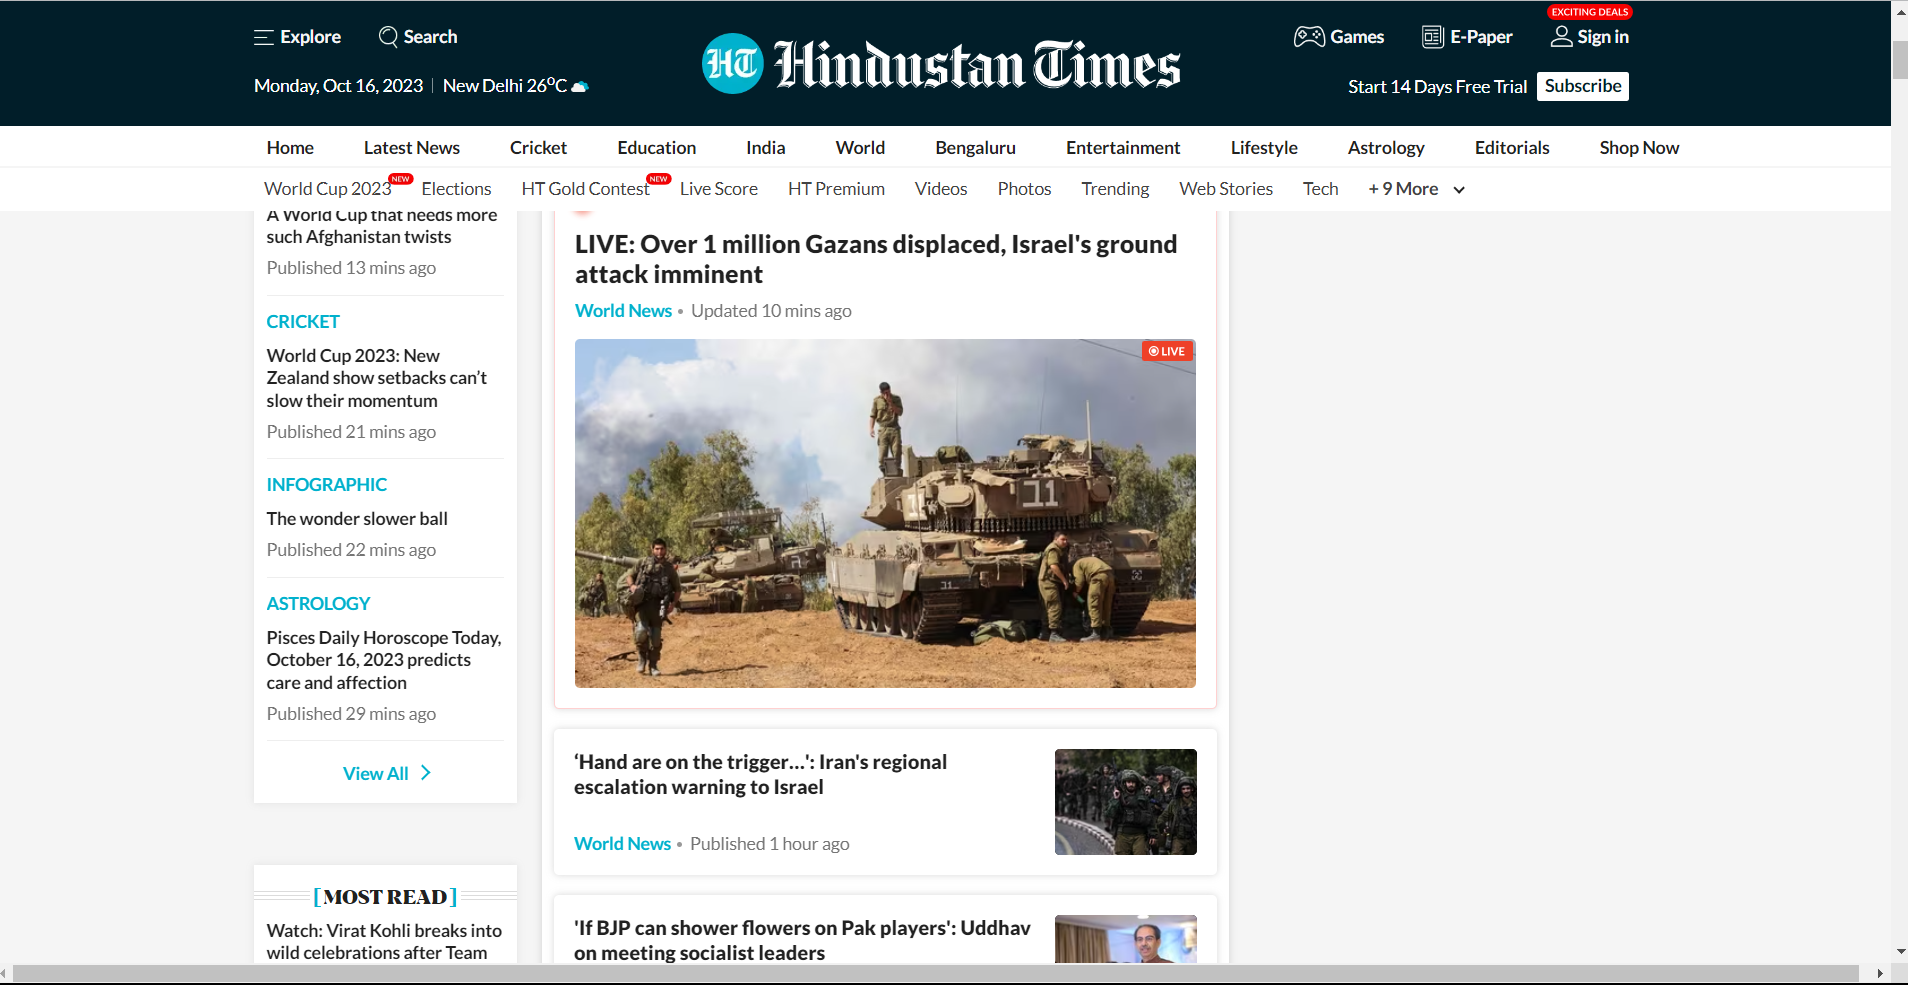This screenshot has height=985, width=1908.
Task: Open the Afghanistan twists World Cup article
Action: (x=382, y=227)
